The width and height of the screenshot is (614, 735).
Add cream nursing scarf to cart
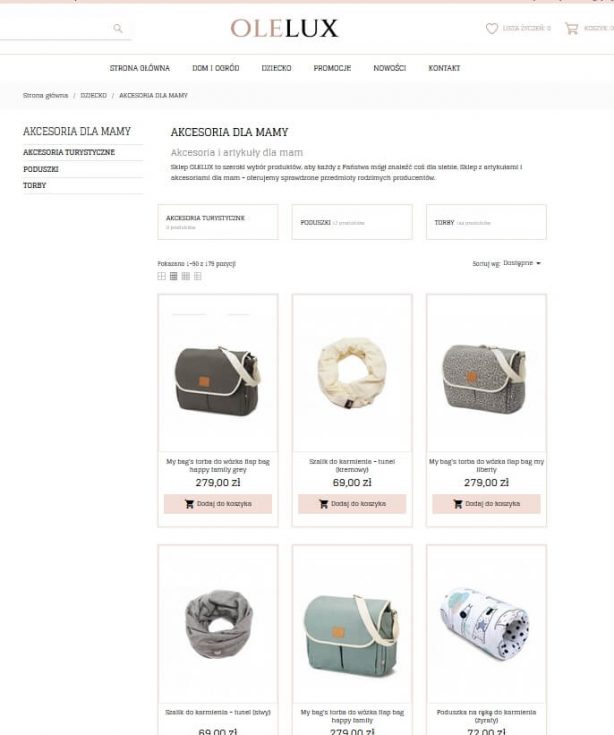[x=352, y=504]
